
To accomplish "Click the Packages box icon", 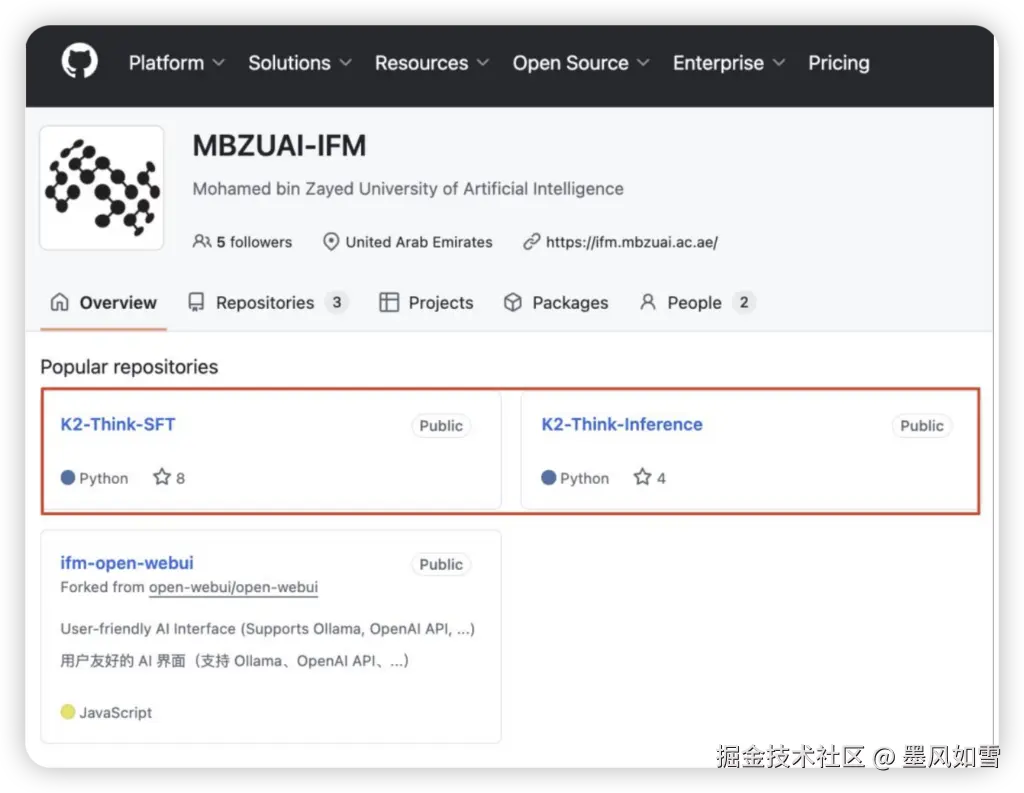I will pos(513,302).
